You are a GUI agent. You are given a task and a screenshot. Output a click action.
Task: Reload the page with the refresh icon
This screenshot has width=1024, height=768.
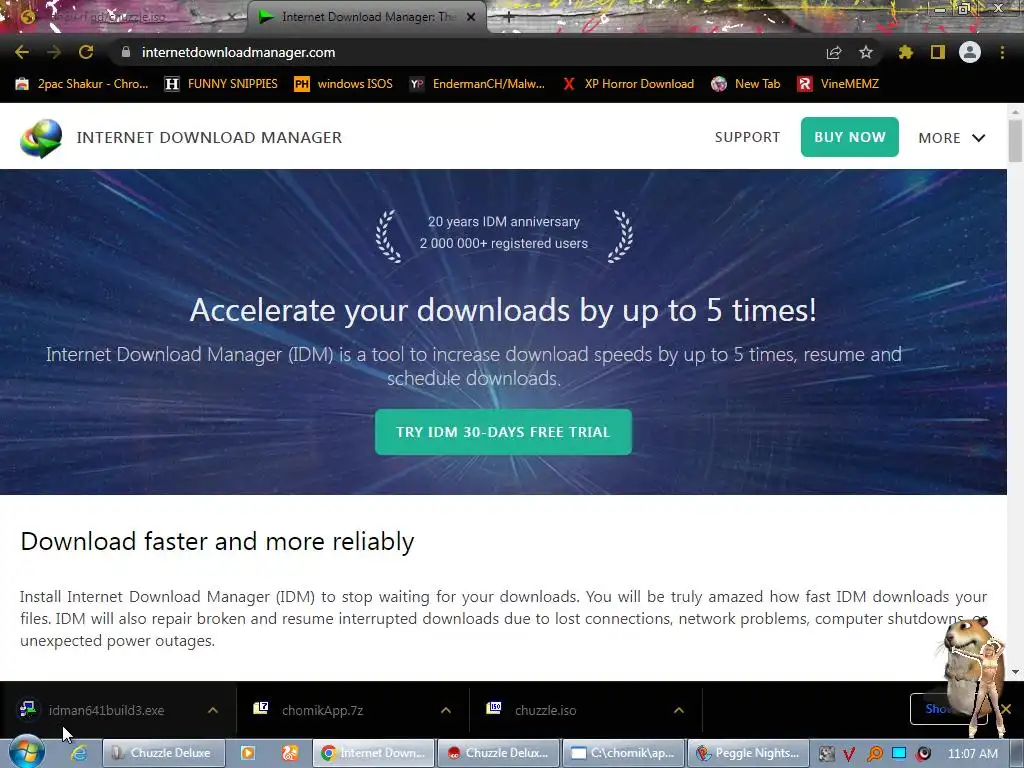tap(86, 52)
